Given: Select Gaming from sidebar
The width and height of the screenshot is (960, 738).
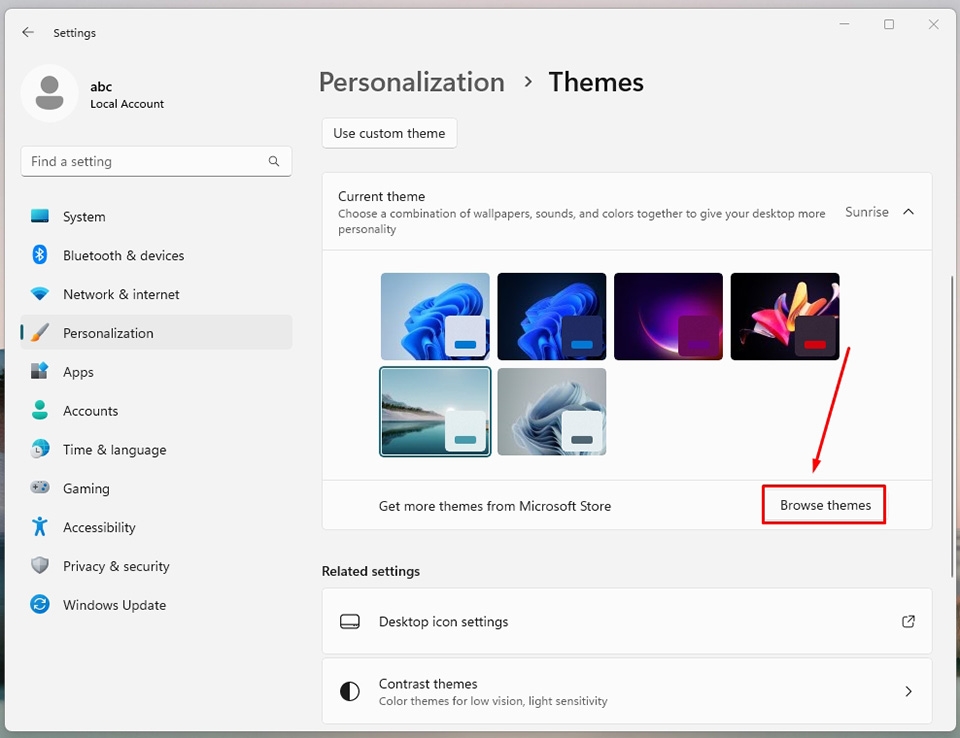Looking at the screenshot, I should click(156, 488).
